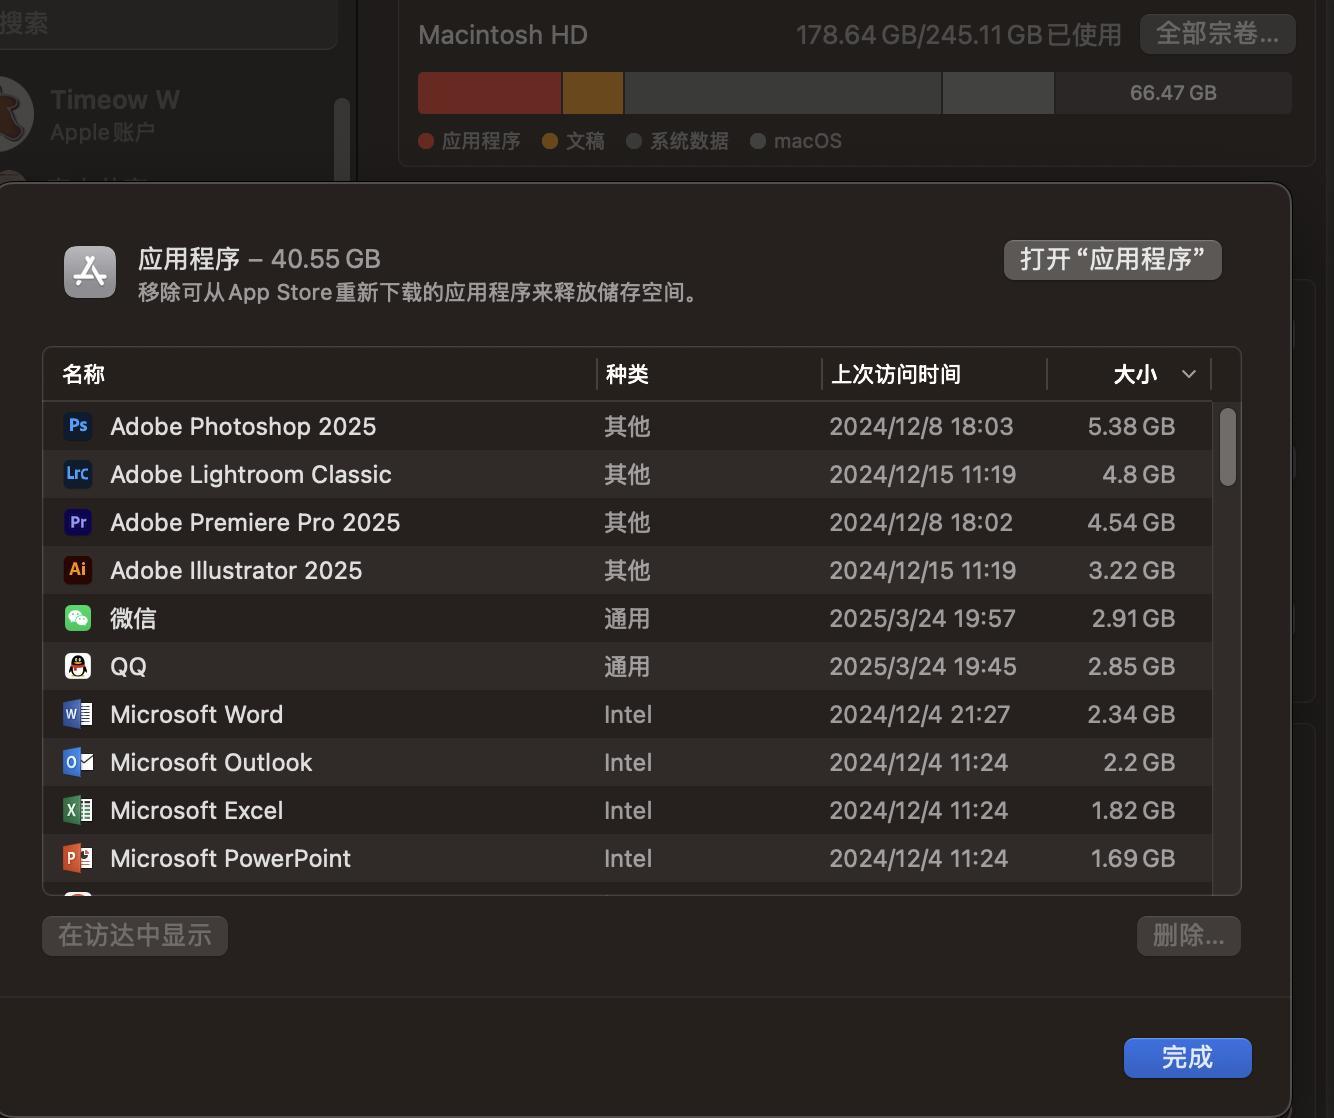Select the Microsoft Word name

[197, 714]
